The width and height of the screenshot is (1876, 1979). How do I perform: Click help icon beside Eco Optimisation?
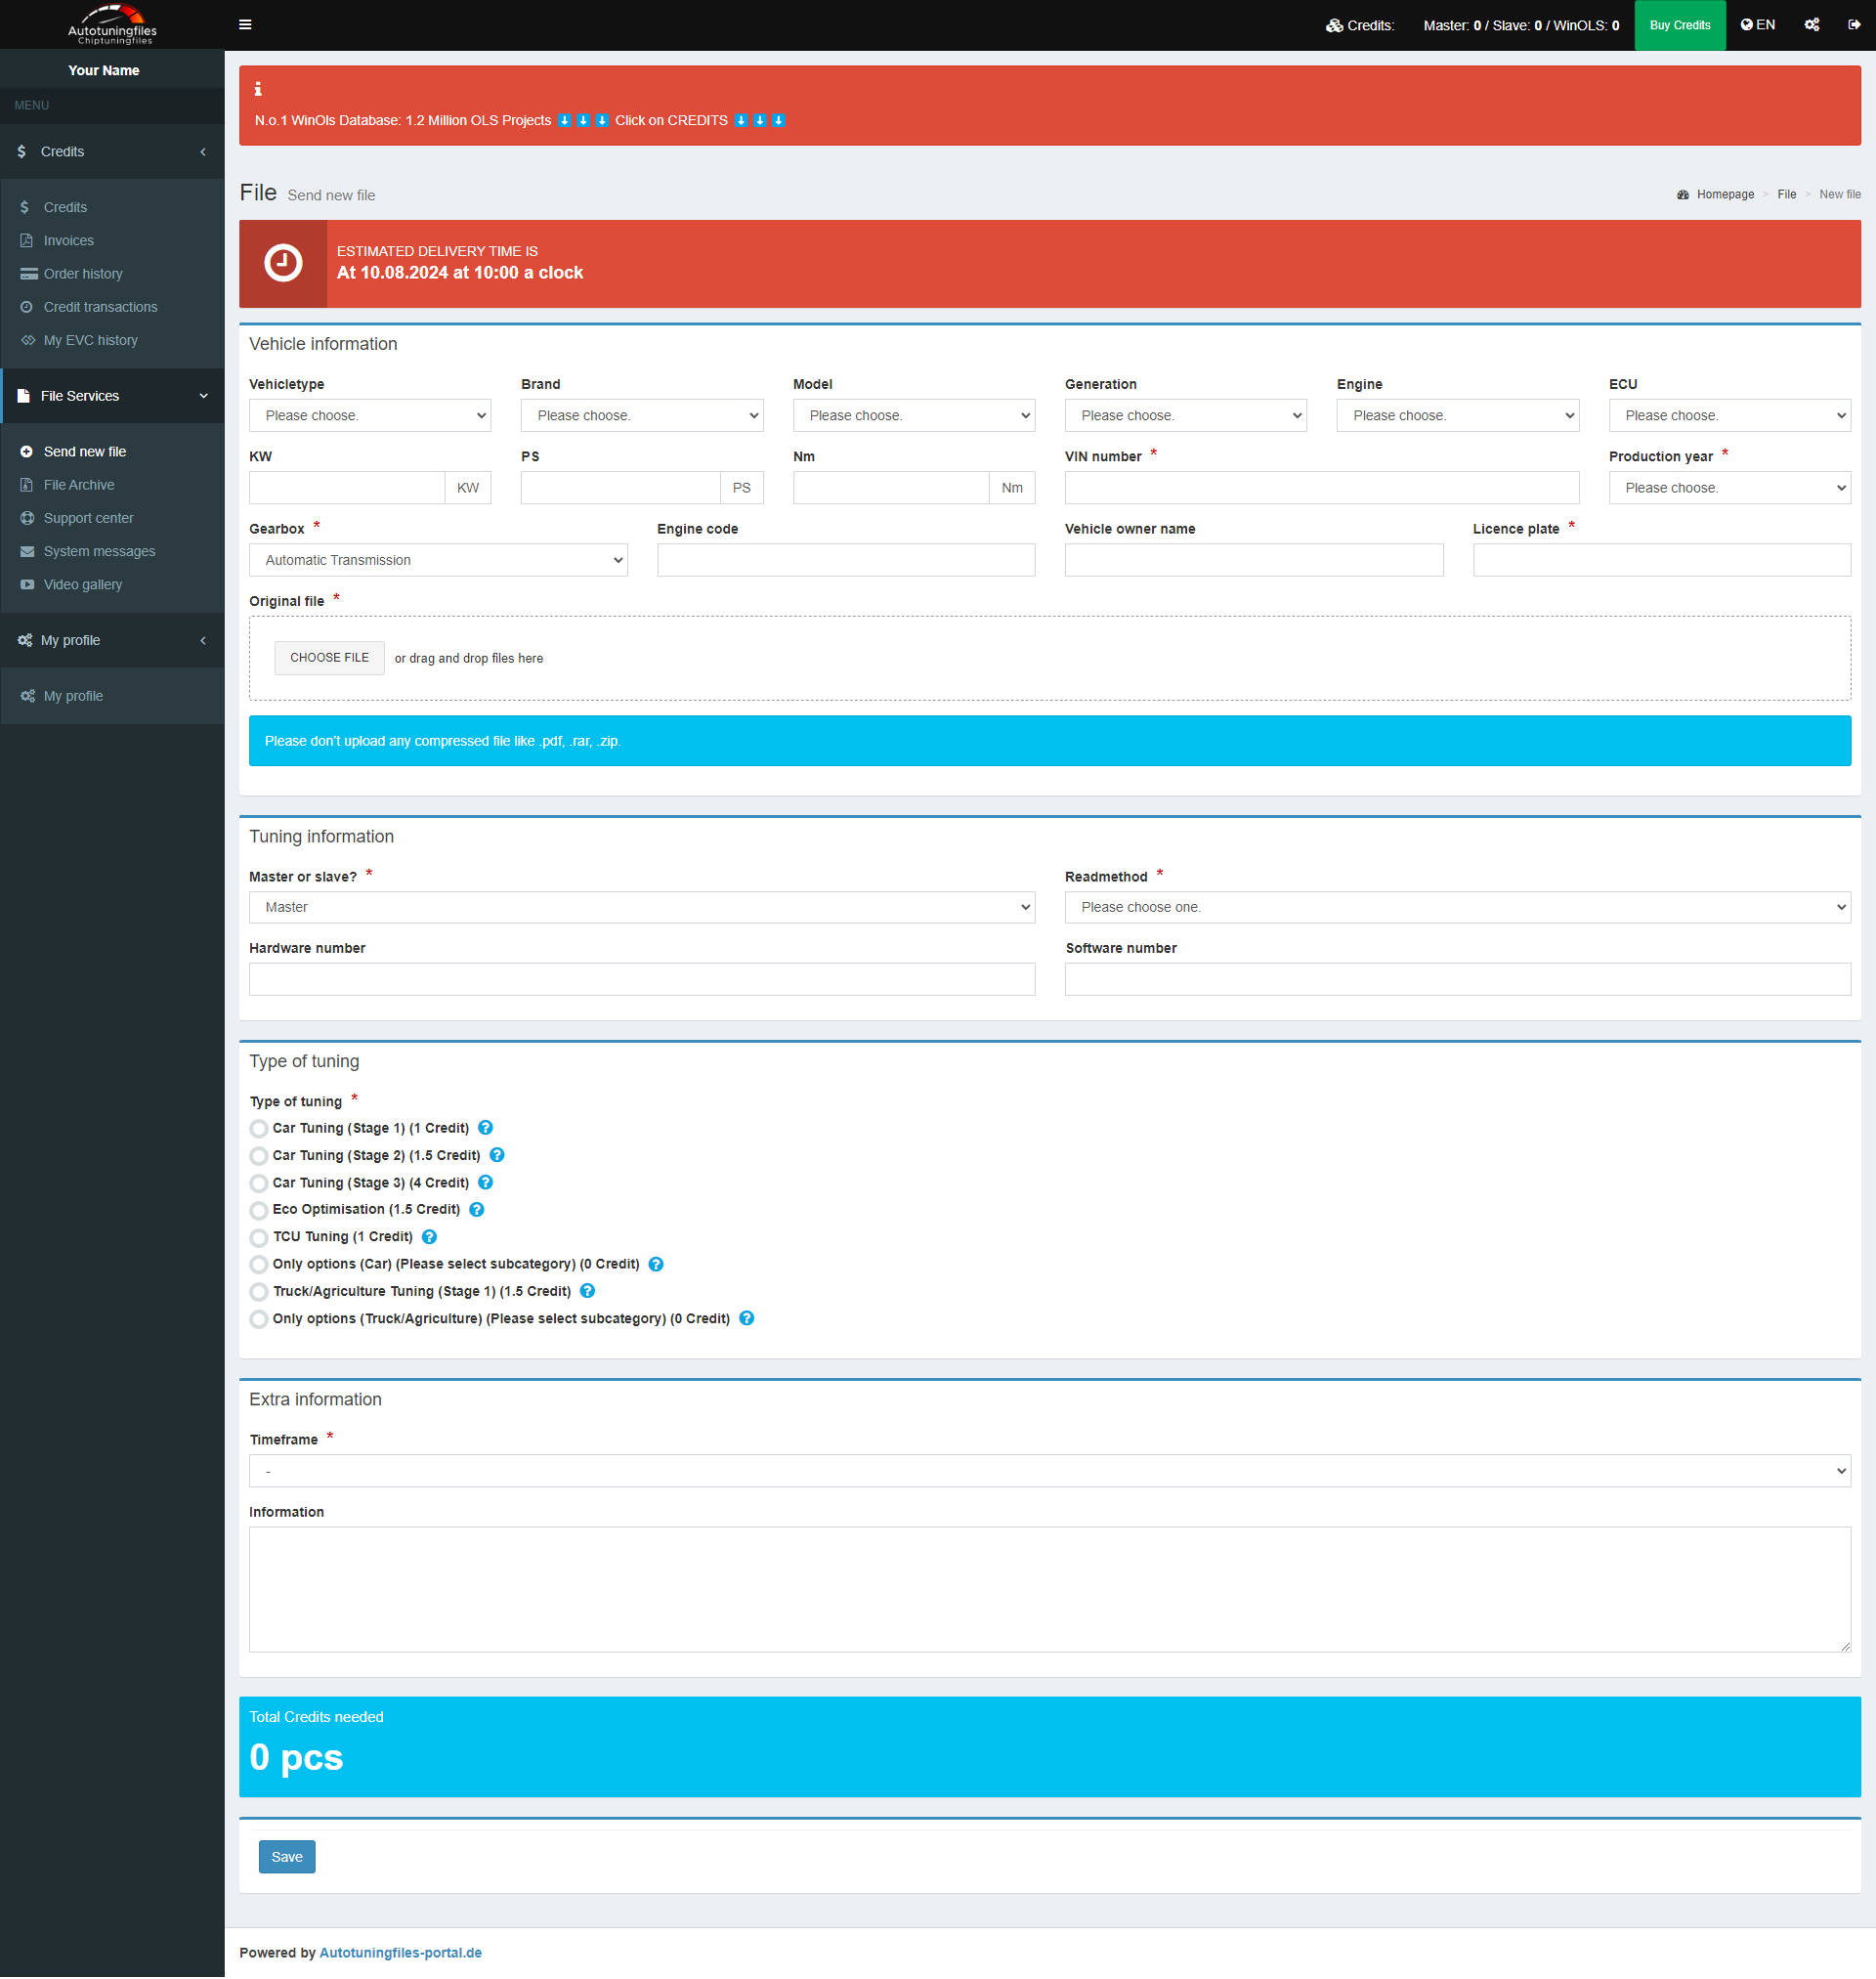pyautogui.click(x=477, y=1209)
